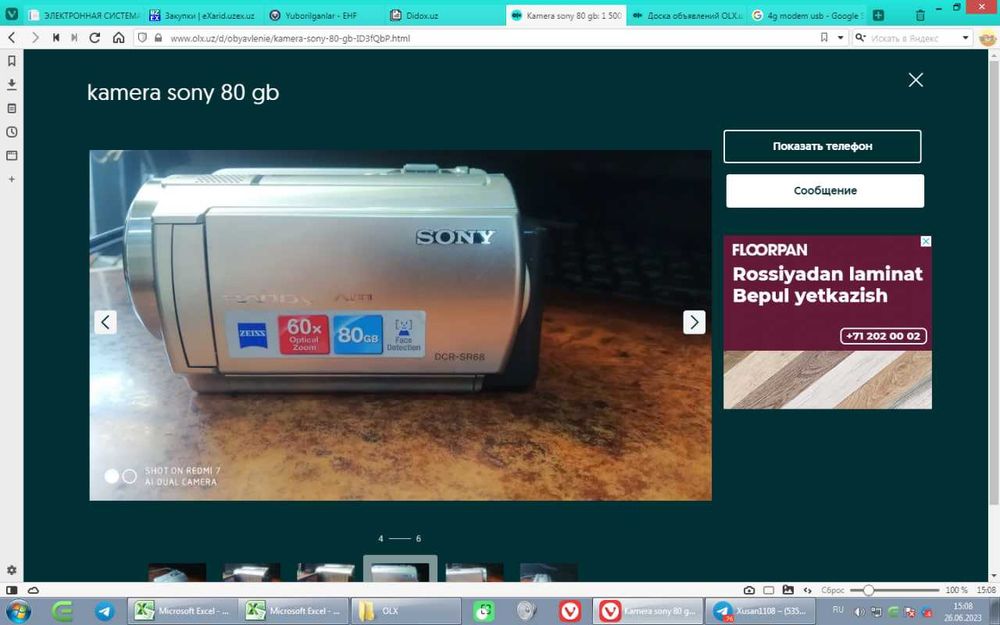Switch to the Yuborilganlar - EHF tab
The width and height of the screenshot is (1000, 625).
(323, 15)
